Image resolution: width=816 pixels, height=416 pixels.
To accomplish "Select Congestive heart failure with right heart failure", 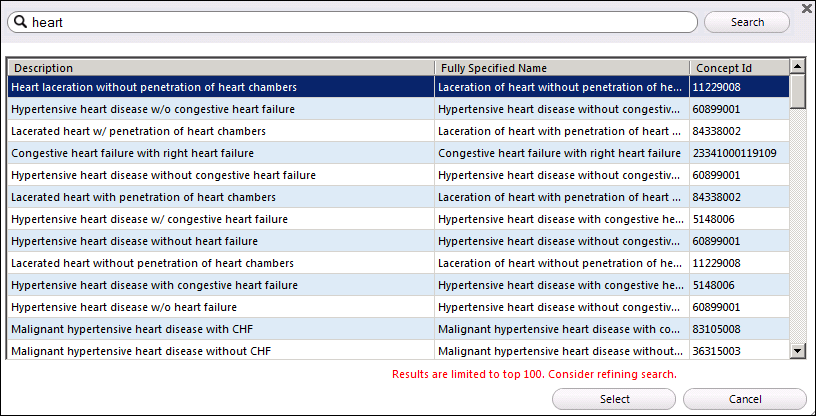I will (x=399, y=153).
